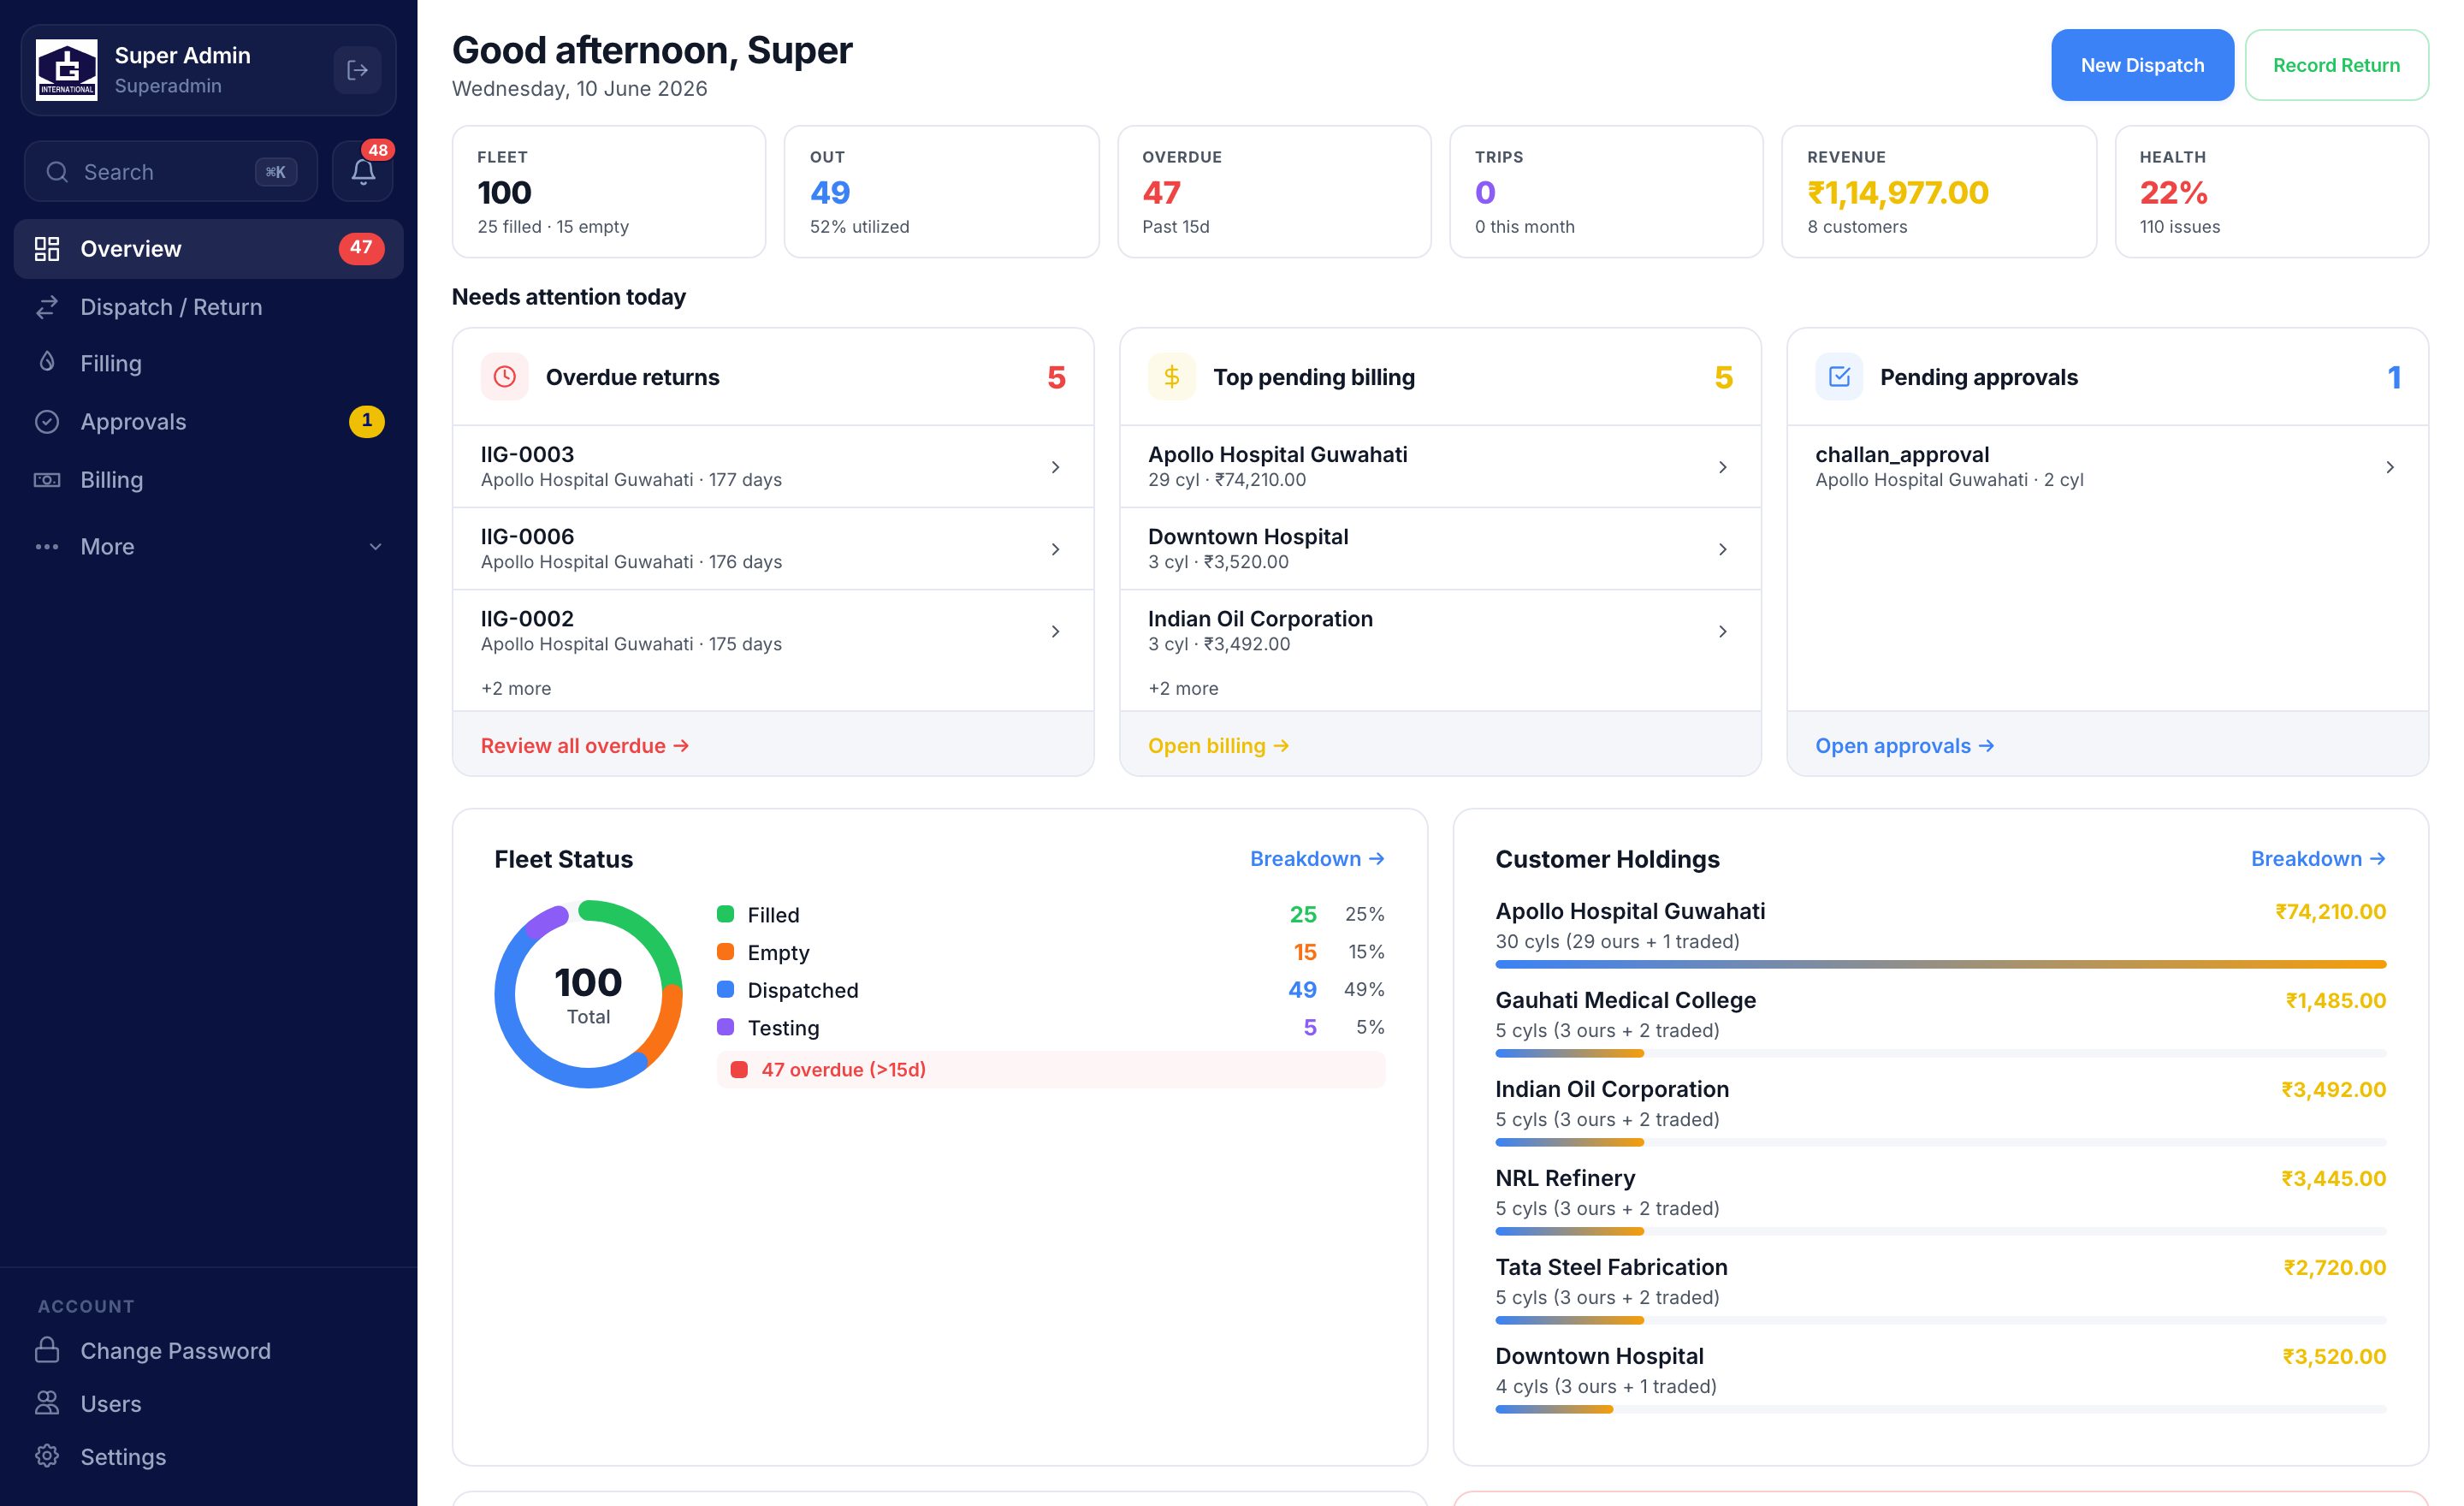This screenshot has width=2464, height=1506.
Task: Click the Fleet Status donut chart
Action: [x=589, y=994]
